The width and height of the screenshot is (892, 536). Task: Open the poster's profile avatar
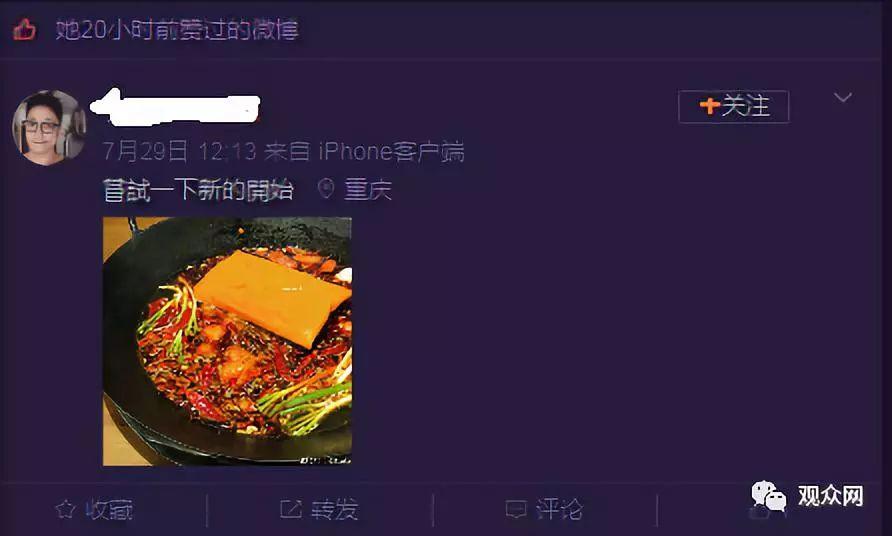click(49, 128)
